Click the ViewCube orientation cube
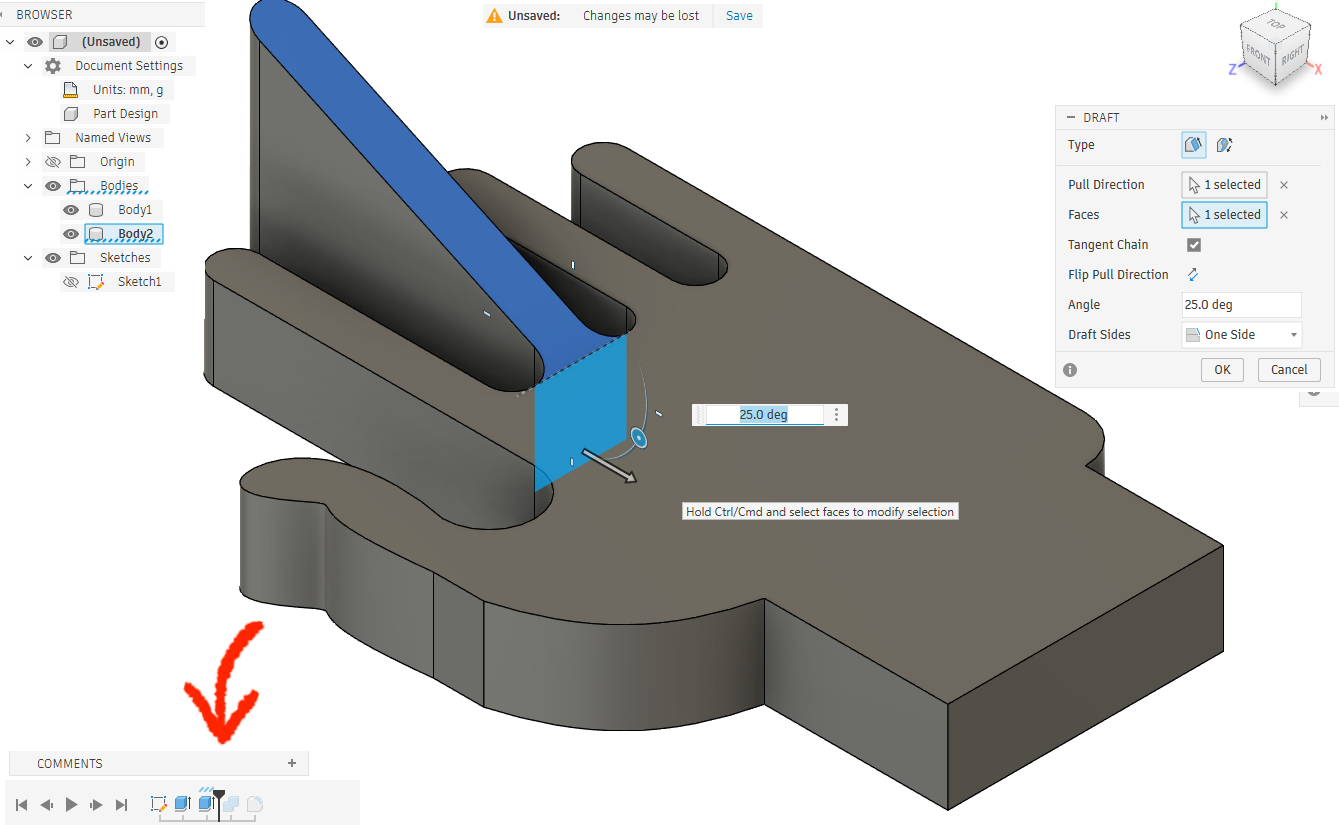 [1277, 50]
